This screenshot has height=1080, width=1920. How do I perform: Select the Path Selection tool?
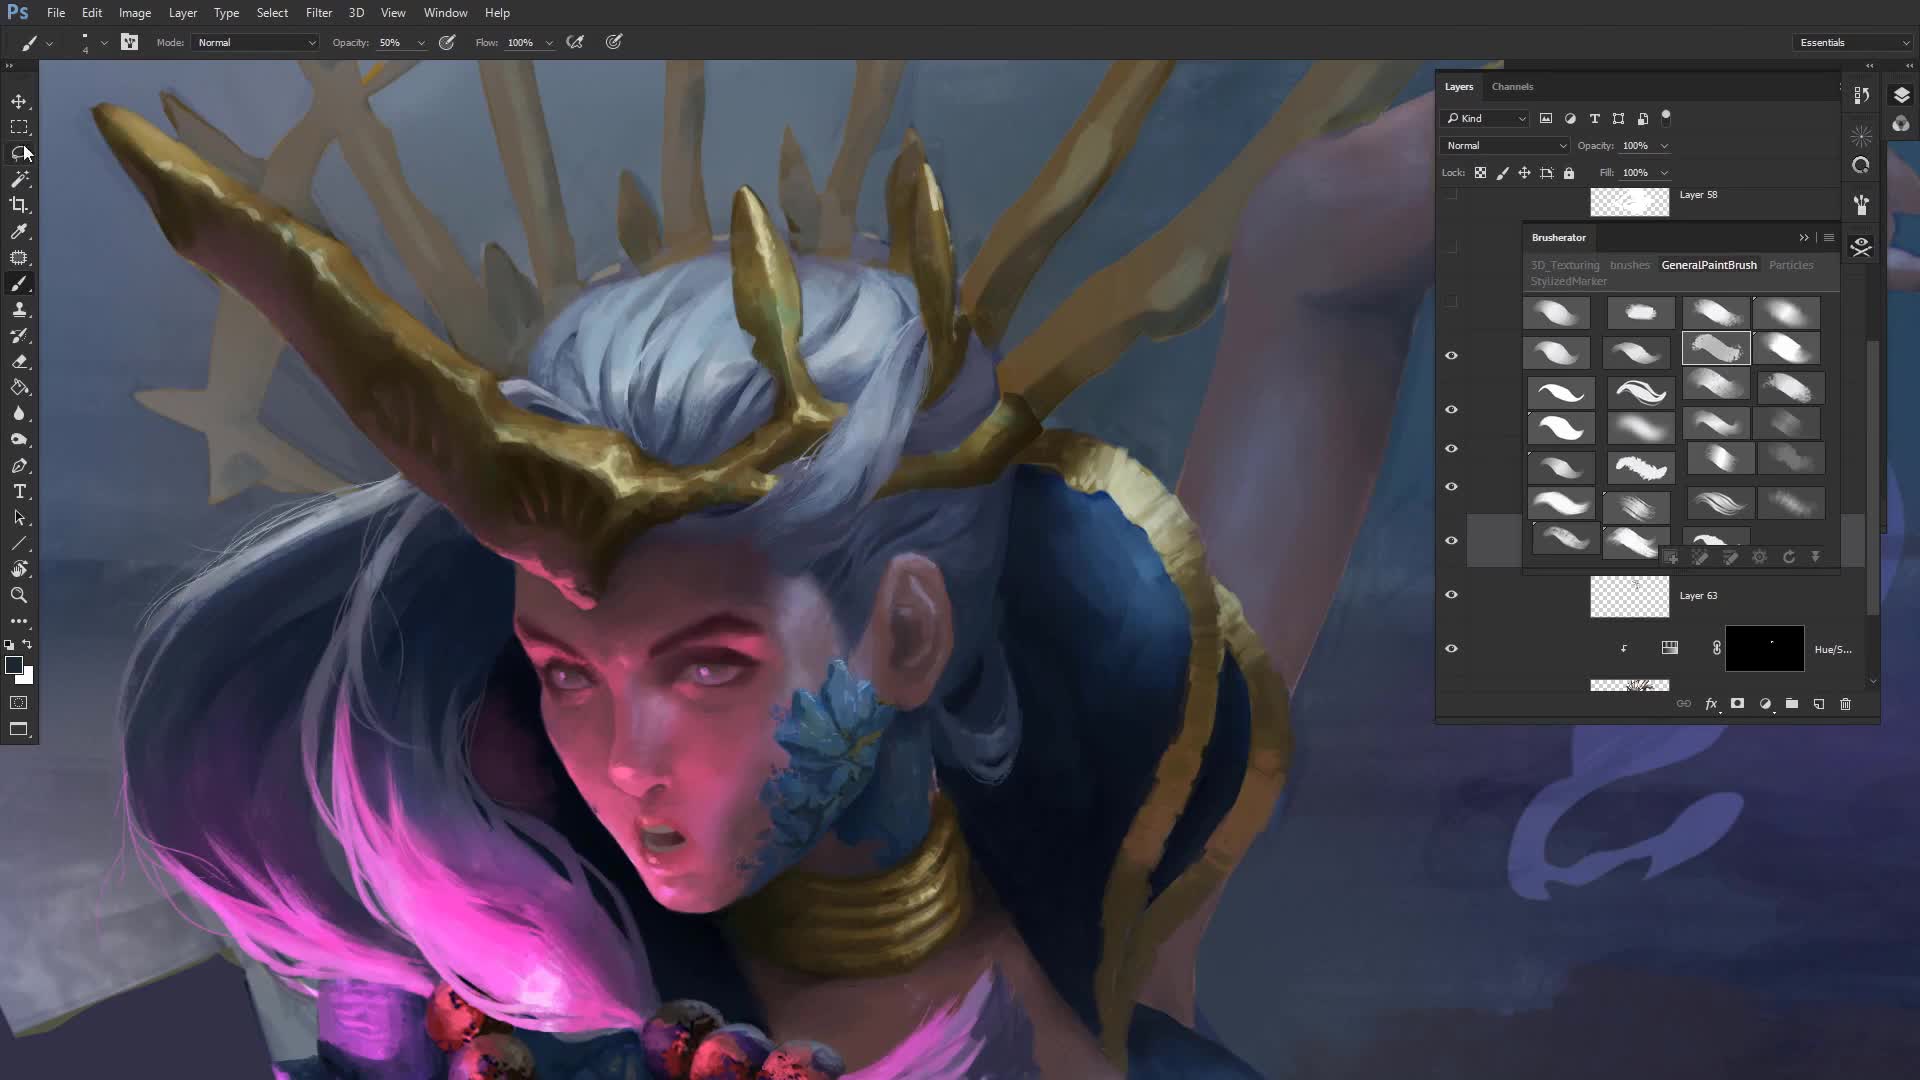19,518
